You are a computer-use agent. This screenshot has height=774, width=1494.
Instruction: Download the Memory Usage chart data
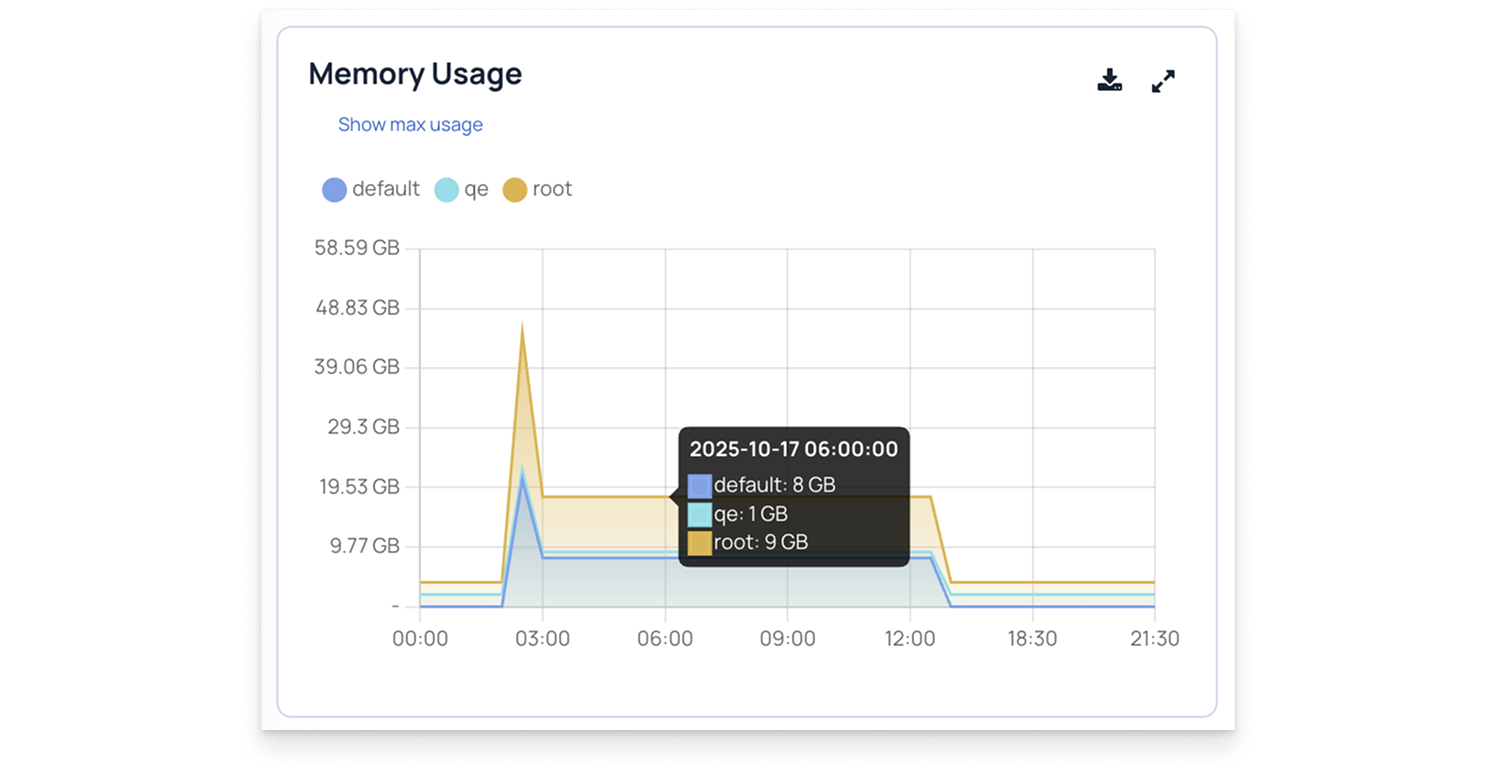click(x=1110, y=81)
